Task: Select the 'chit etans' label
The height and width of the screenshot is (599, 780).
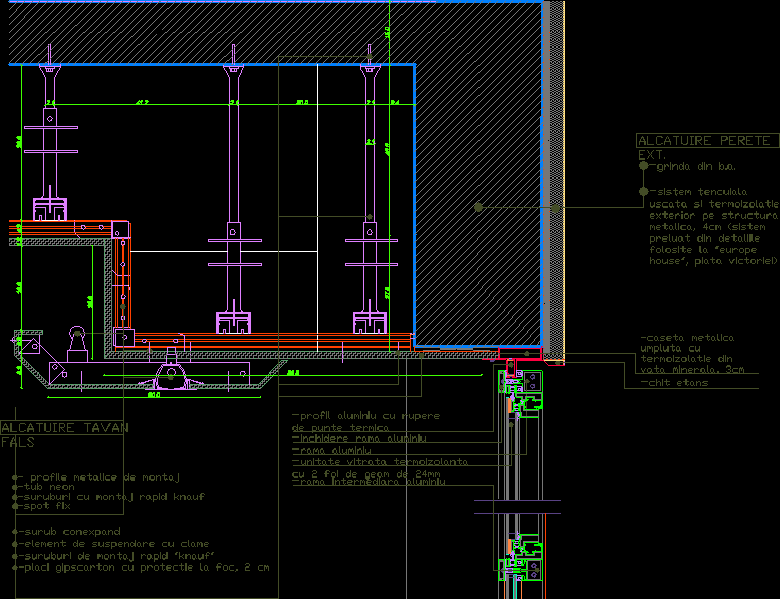Action: (x=677, y=383)
